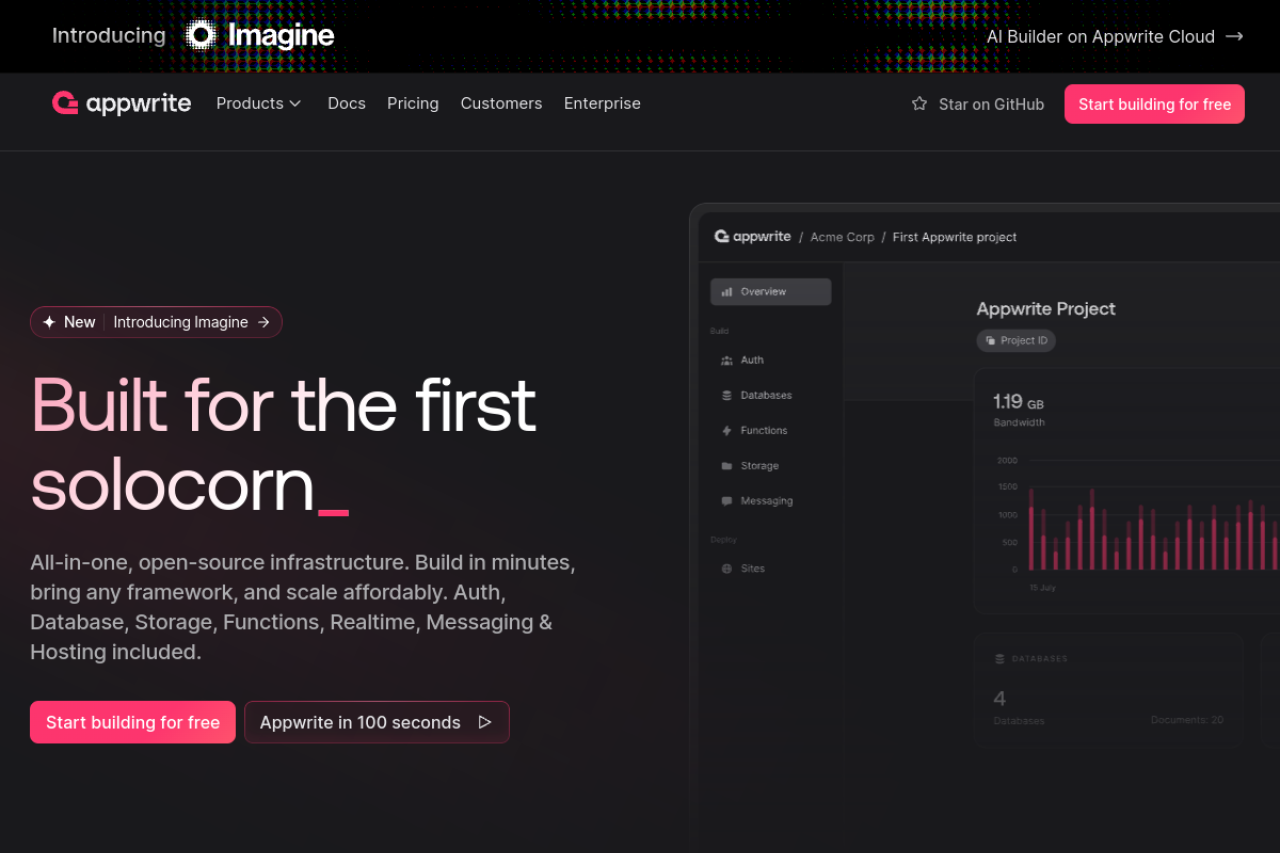This screenshot has width=1280, height=853.
Task: Click the Messaging chat bubble icon
Action: 727,501
